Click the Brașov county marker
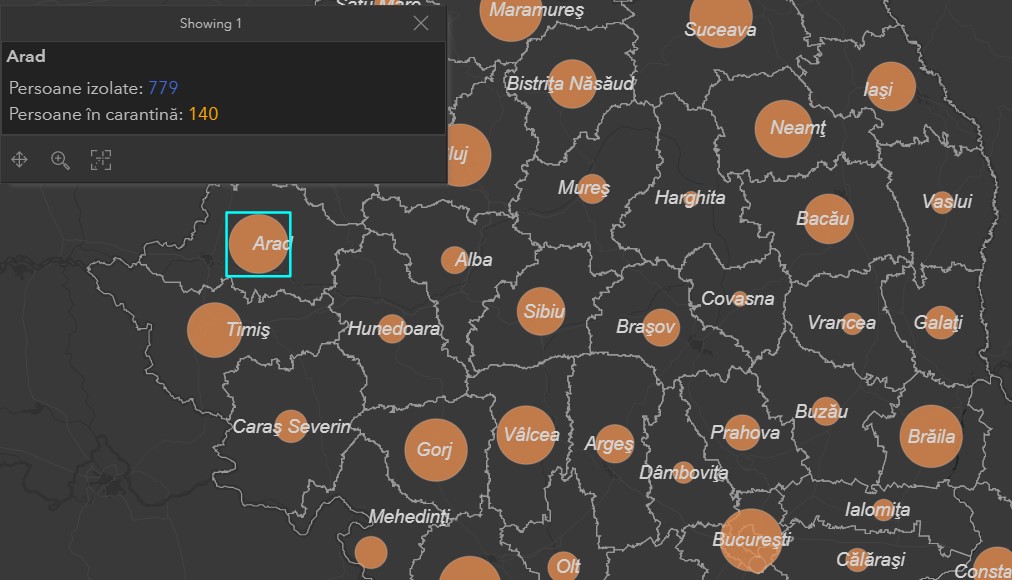The image size is (1012, 580). coord(660,327)
